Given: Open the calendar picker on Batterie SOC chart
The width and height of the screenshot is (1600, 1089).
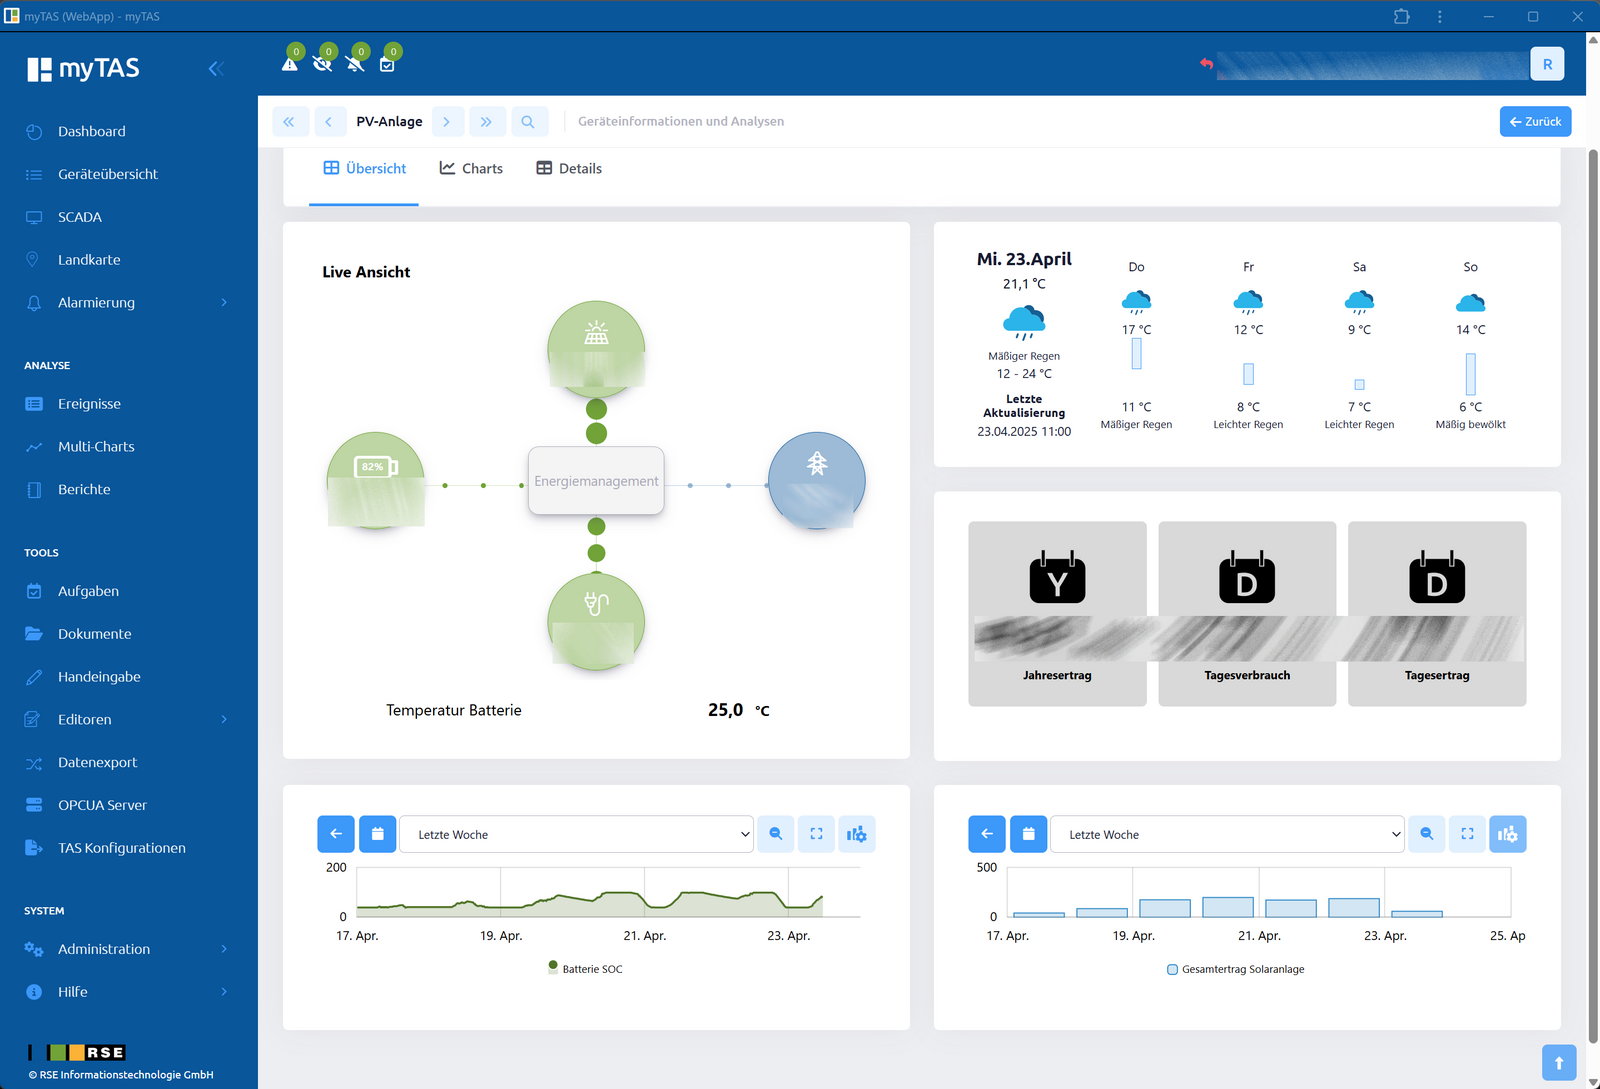Looking at the screenshot, I should [x=377, y=834].
